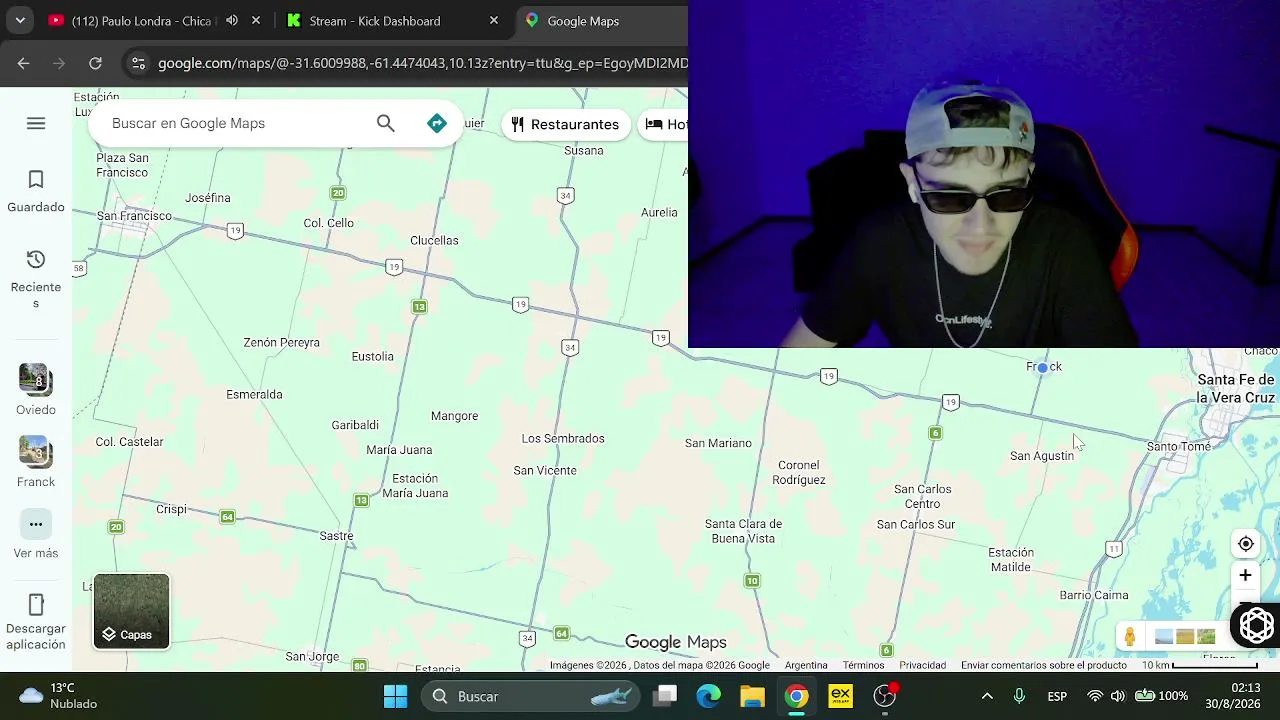The height and width of the screenshot is (720, 1280).
Task: Click the round hexagon-knot overlay icon
Action: [x=1256, y=625]
